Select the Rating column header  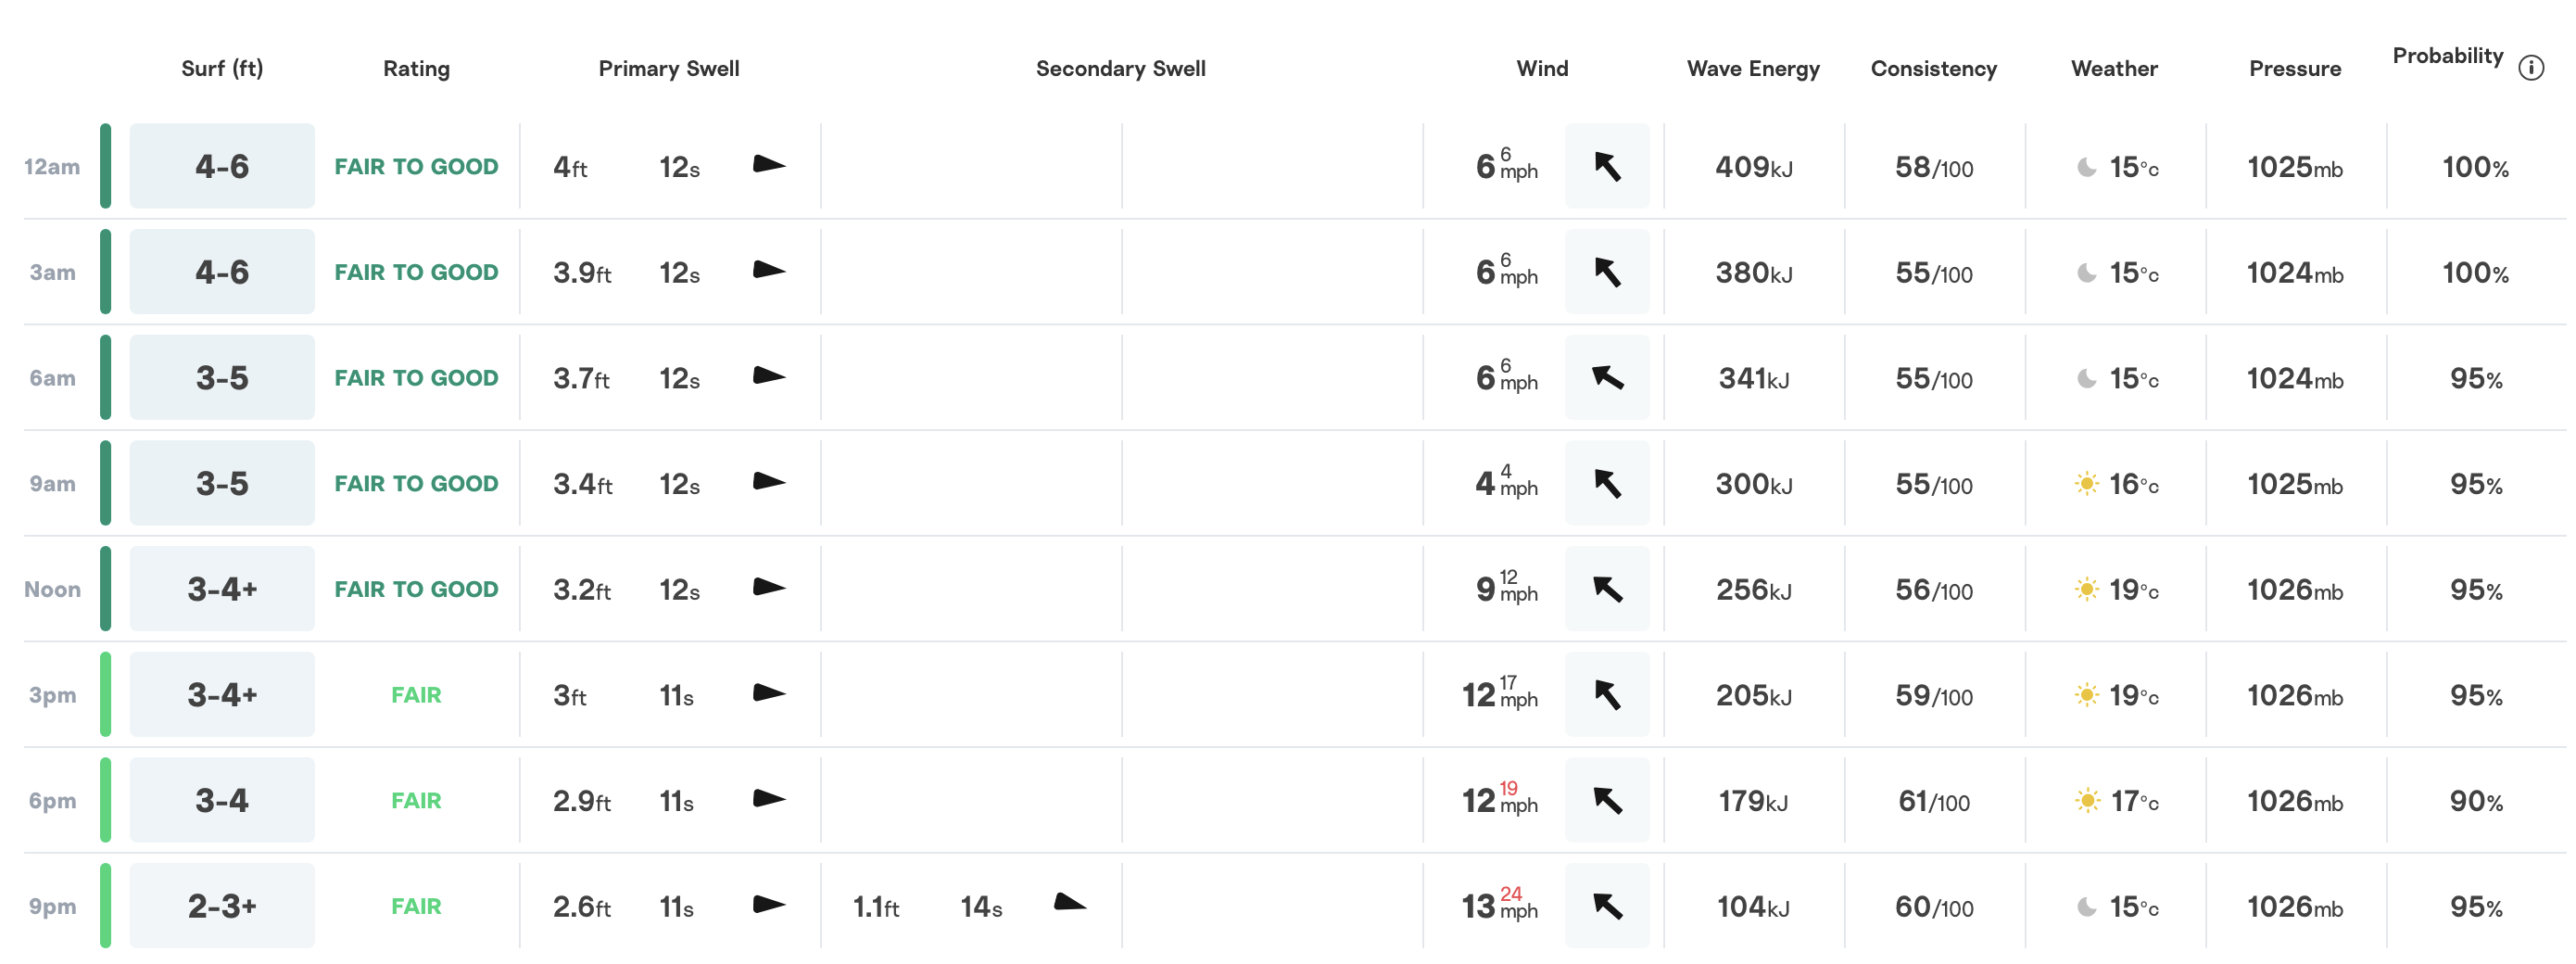tap(416, 68)
